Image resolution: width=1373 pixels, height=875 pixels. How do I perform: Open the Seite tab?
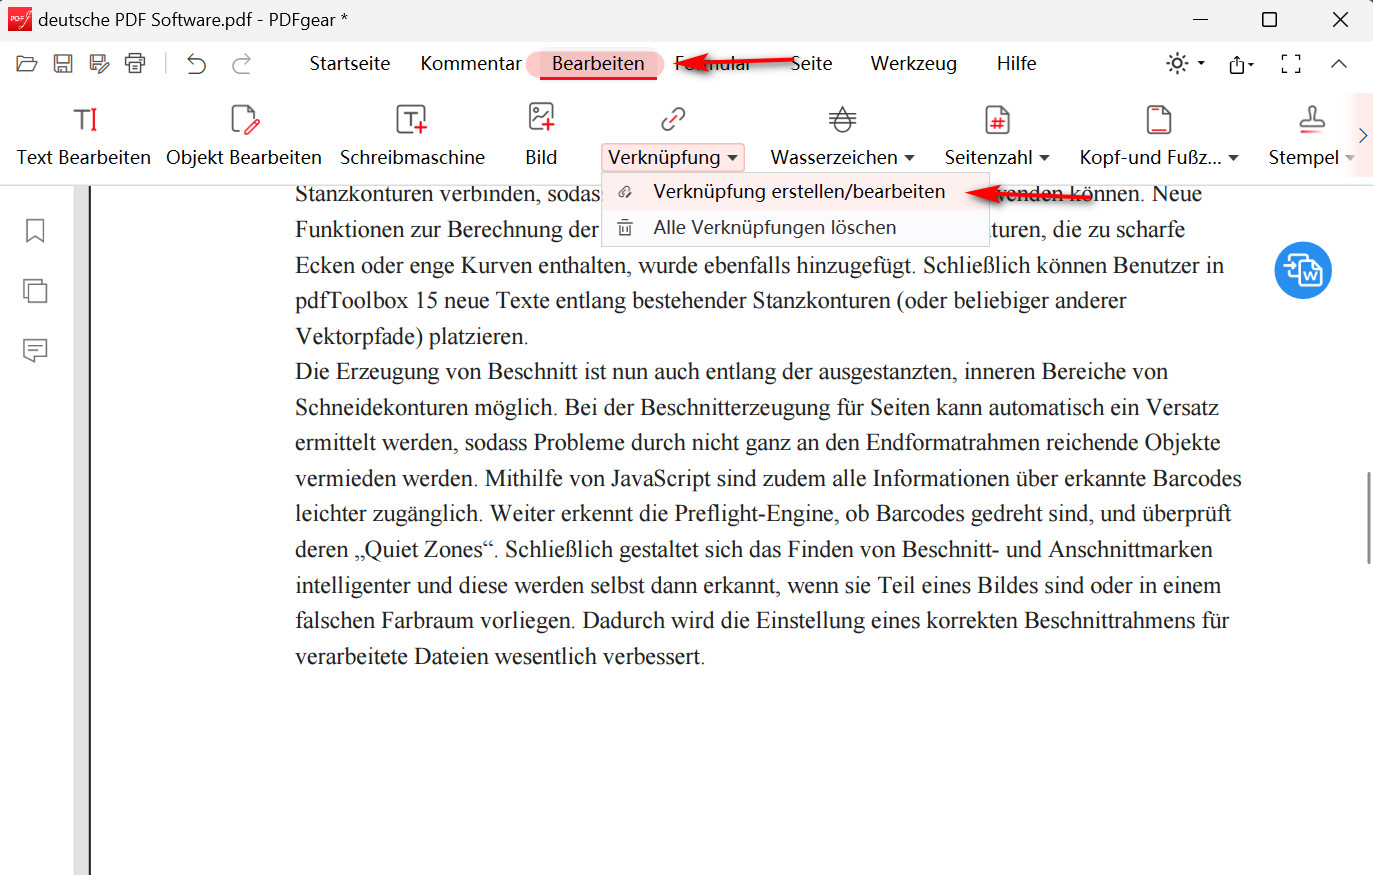click(x=811, y=64)
